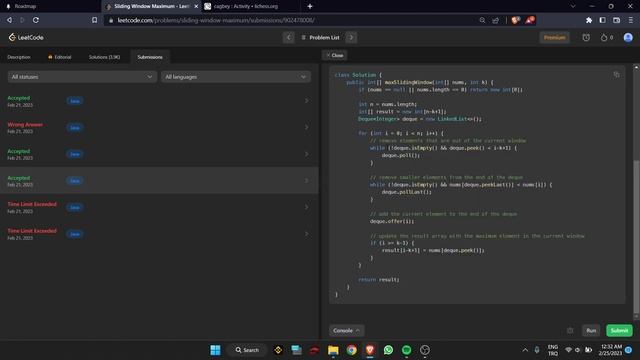Switch to the Solutions tab

(104, 57)
